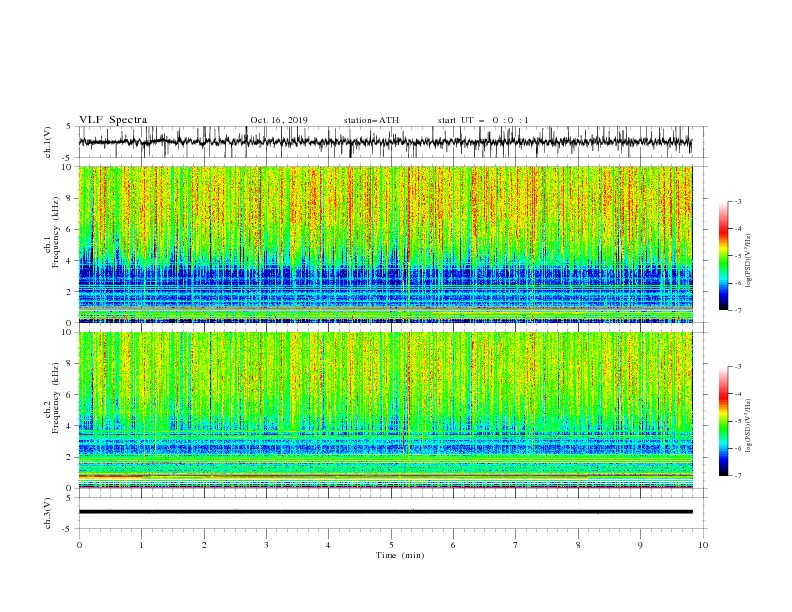Click the '-7' label on ch.1 color bar

click(x=738, y=310)
